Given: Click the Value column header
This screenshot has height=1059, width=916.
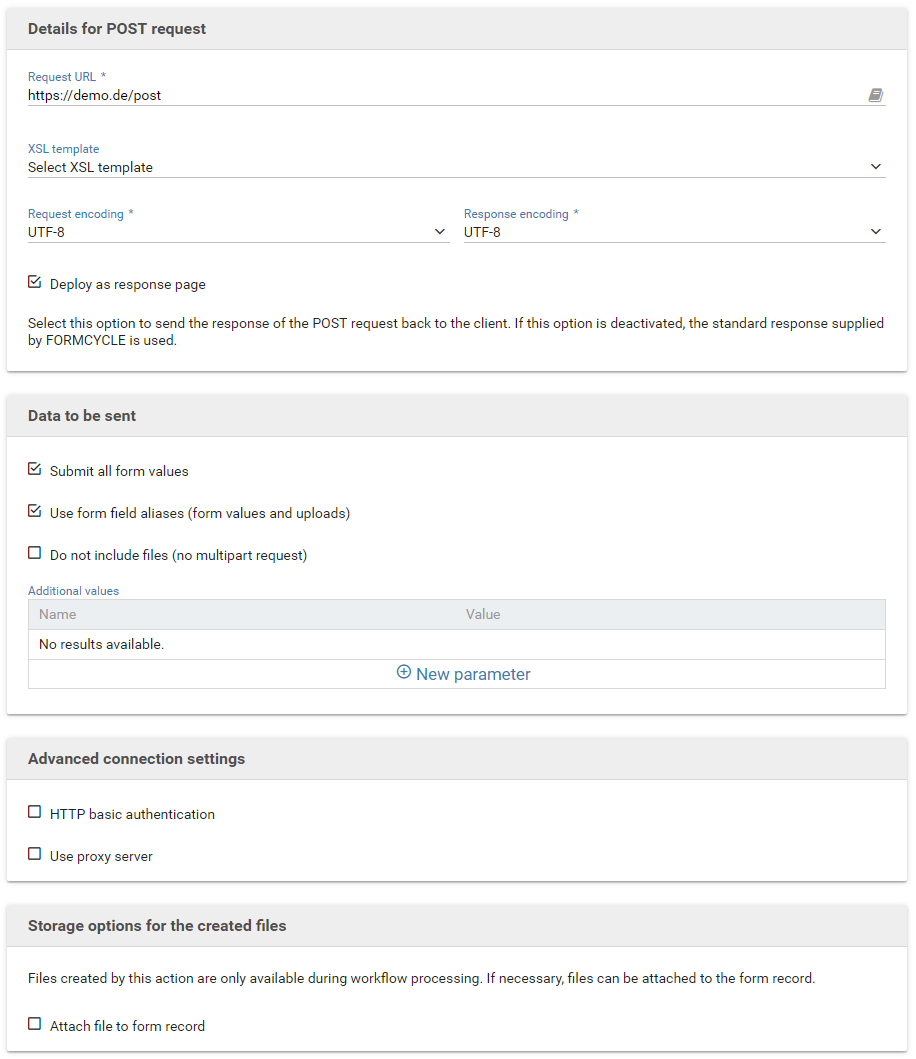Looking at the screenshot, I should click(x=483, y=615).
